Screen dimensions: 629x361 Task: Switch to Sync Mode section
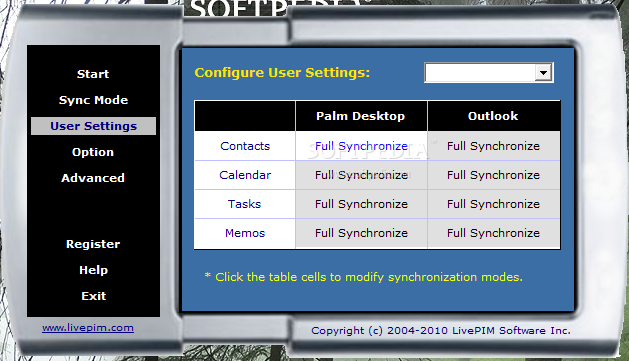pyautogui.click(x=93, y=100)
